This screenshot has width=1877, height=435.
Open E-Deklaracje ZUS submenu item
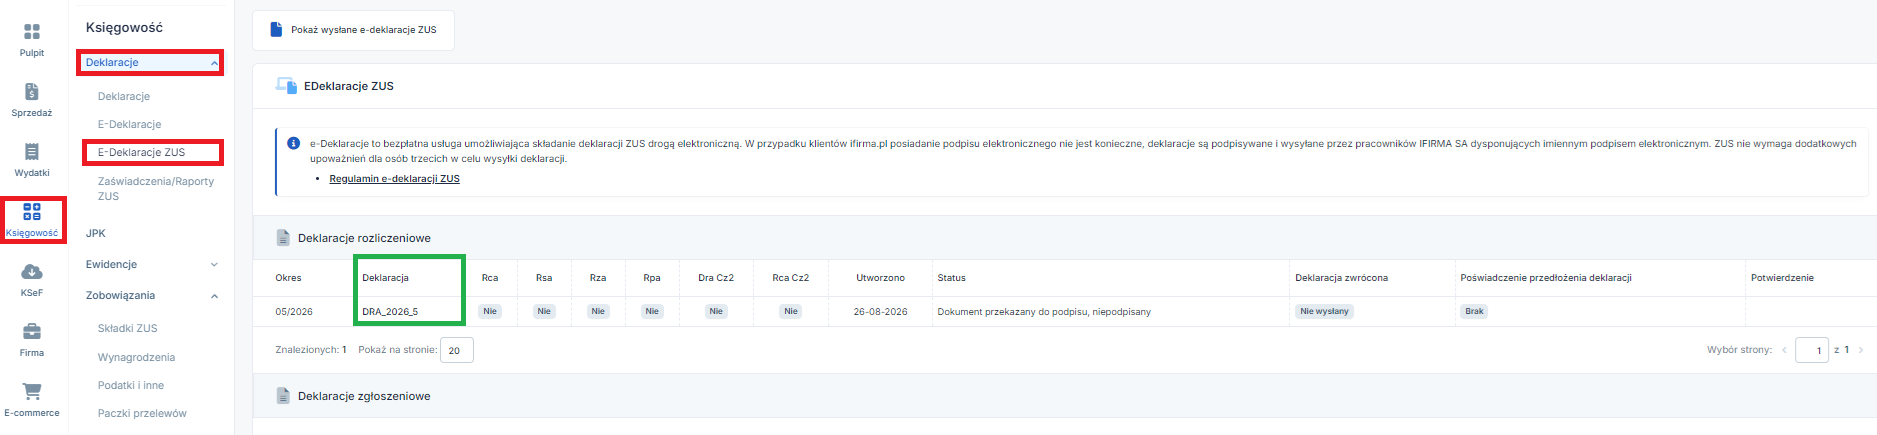coord(141,152)
